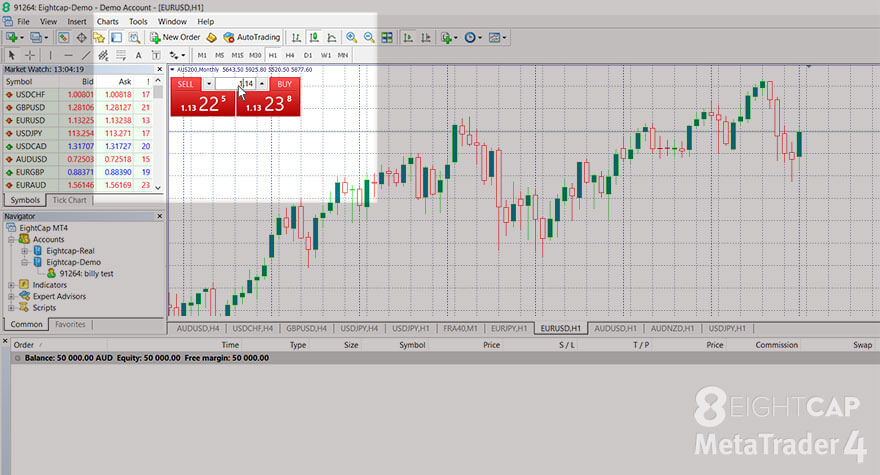Open the Templates dropdown icon

[497, 38]
